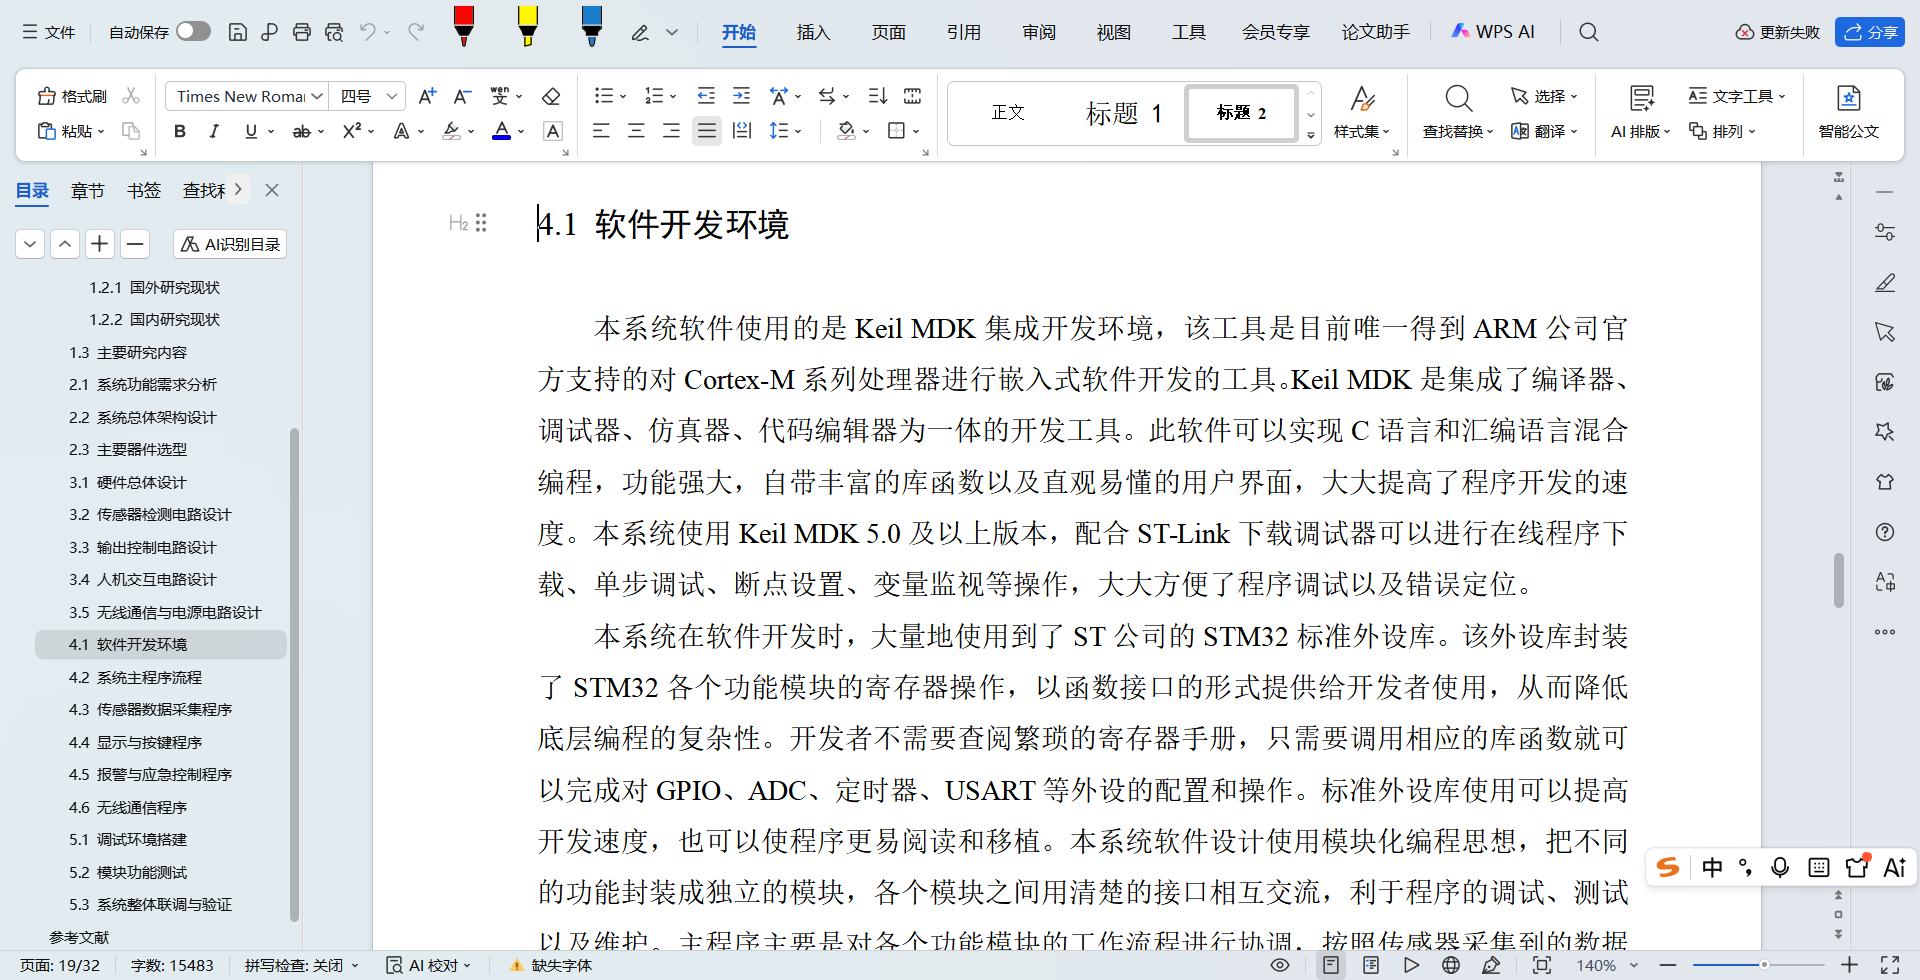Select left paragraph alignment
The width and height of the screenshot is (1920, 980).
pos(601,131)
